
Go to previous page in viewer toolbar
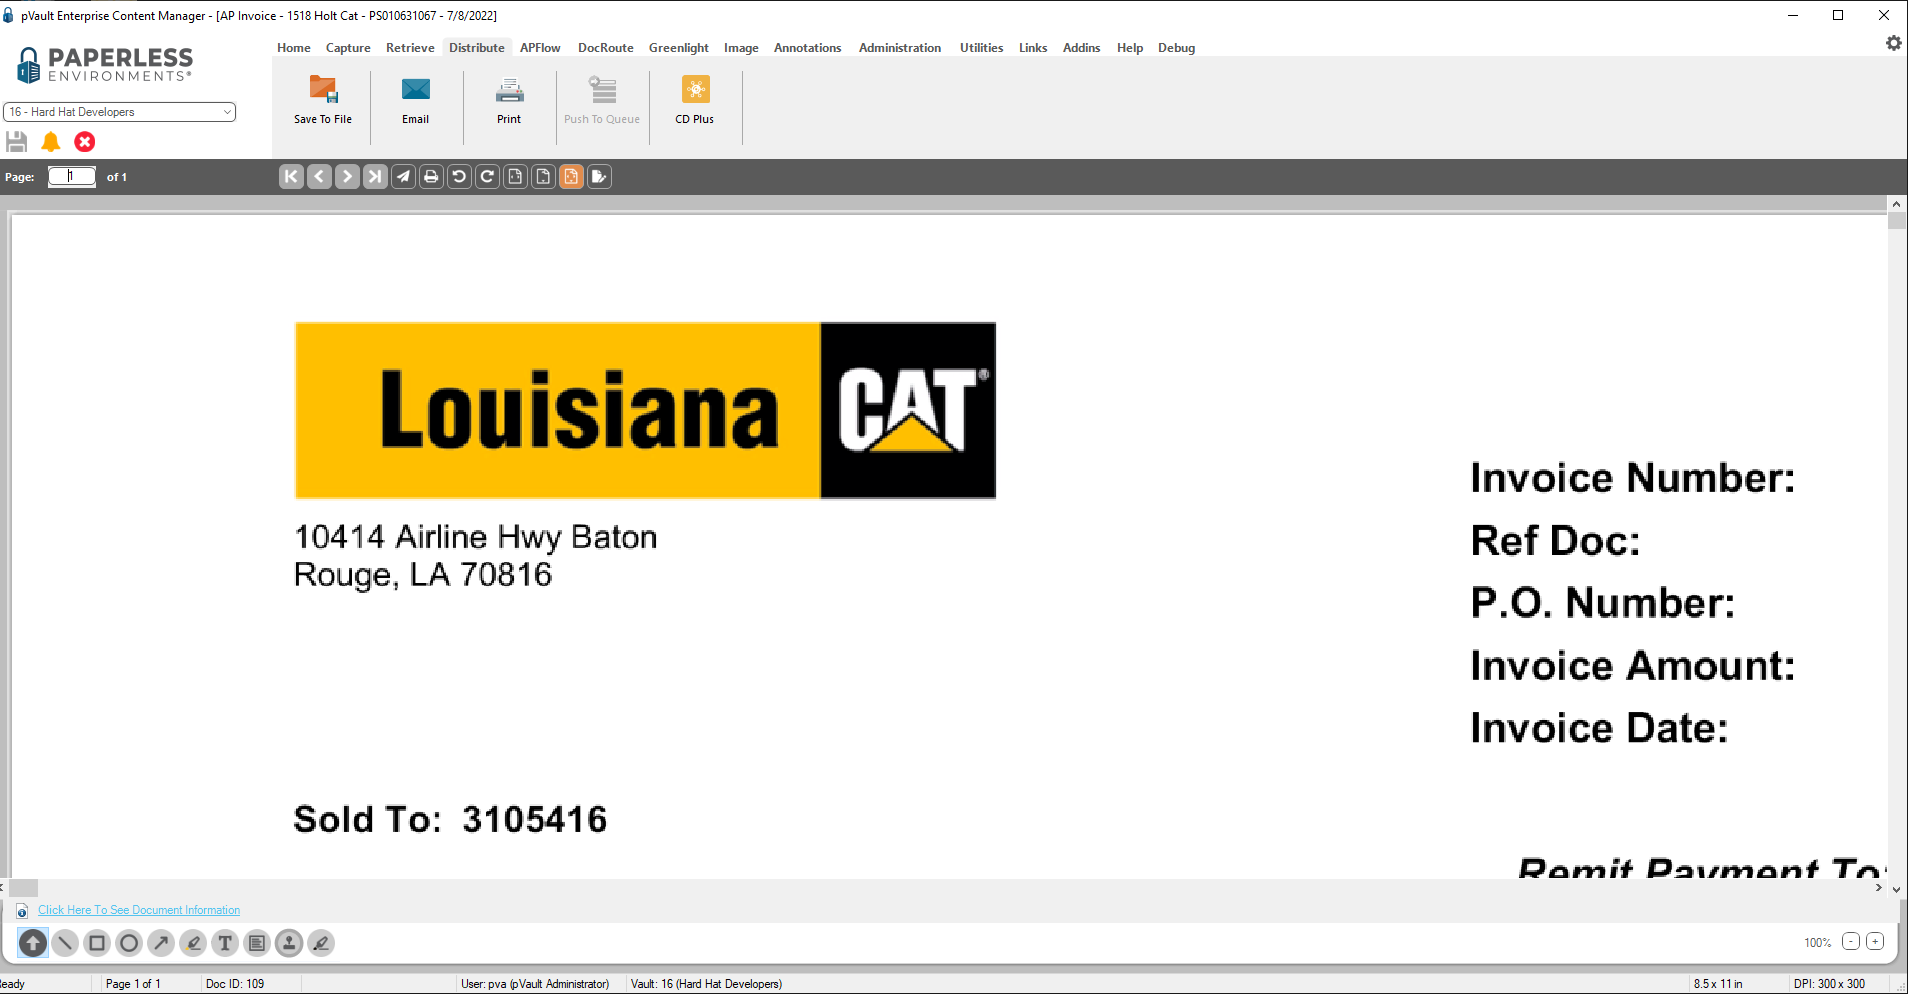pos(319,177)
